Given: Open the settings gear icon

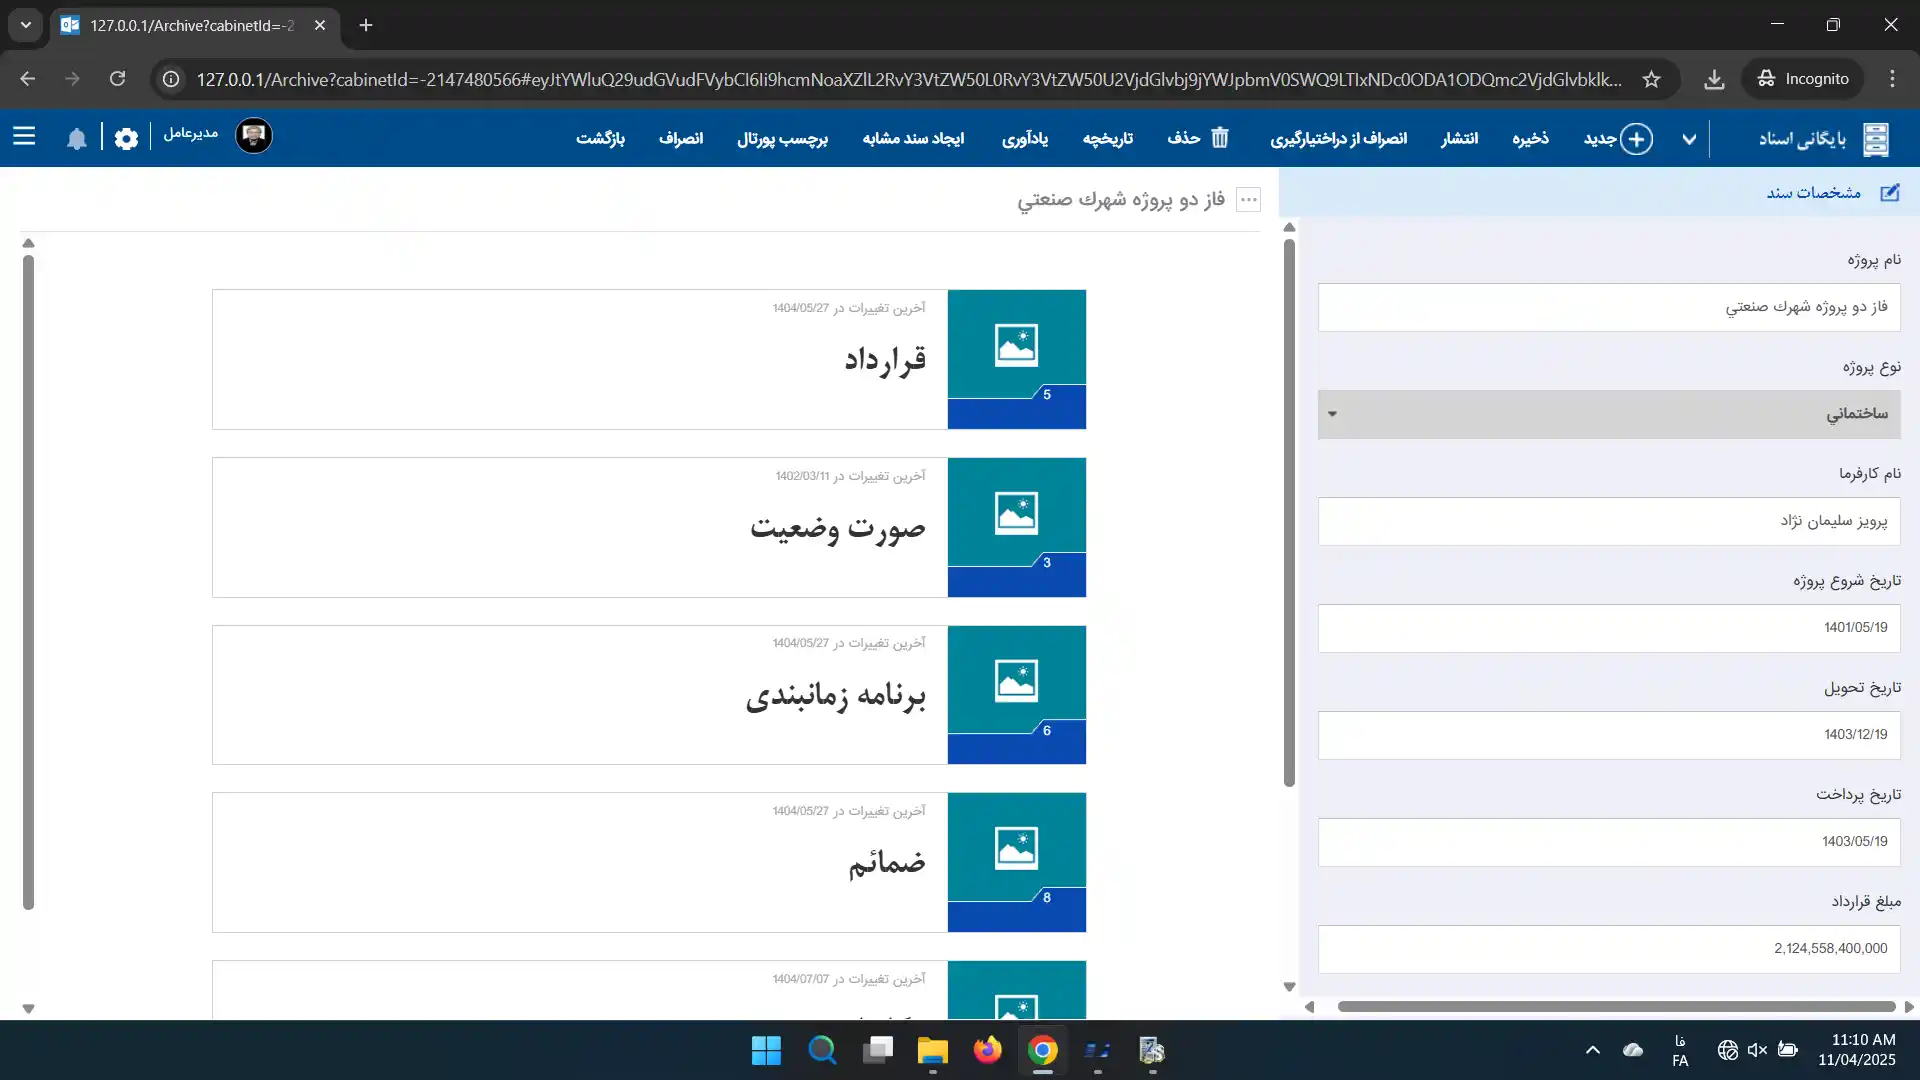Looking at the screenshot, I should 126,139.
